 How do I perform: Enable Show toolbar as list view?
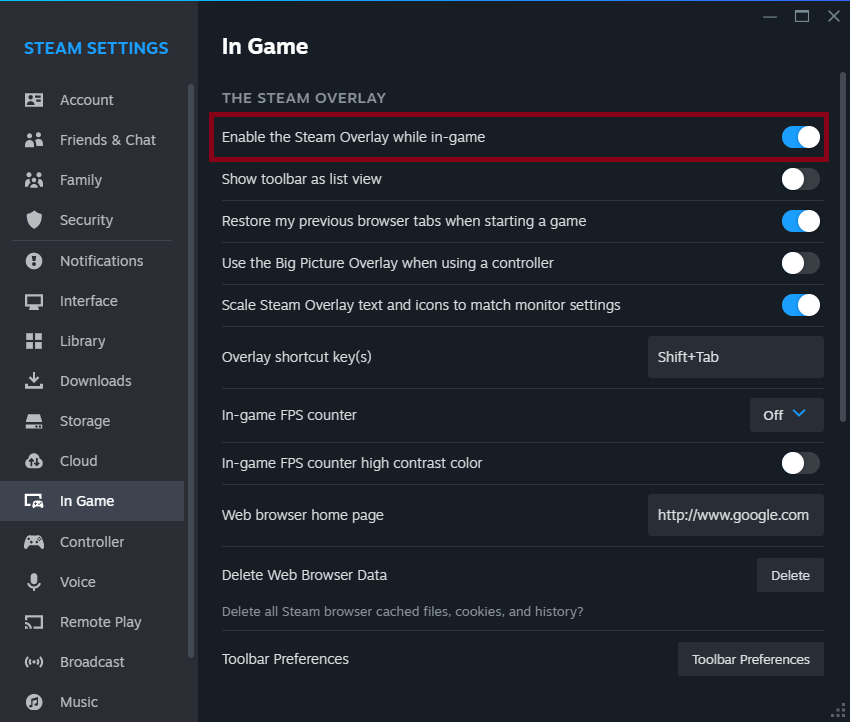tap(800, 179)
